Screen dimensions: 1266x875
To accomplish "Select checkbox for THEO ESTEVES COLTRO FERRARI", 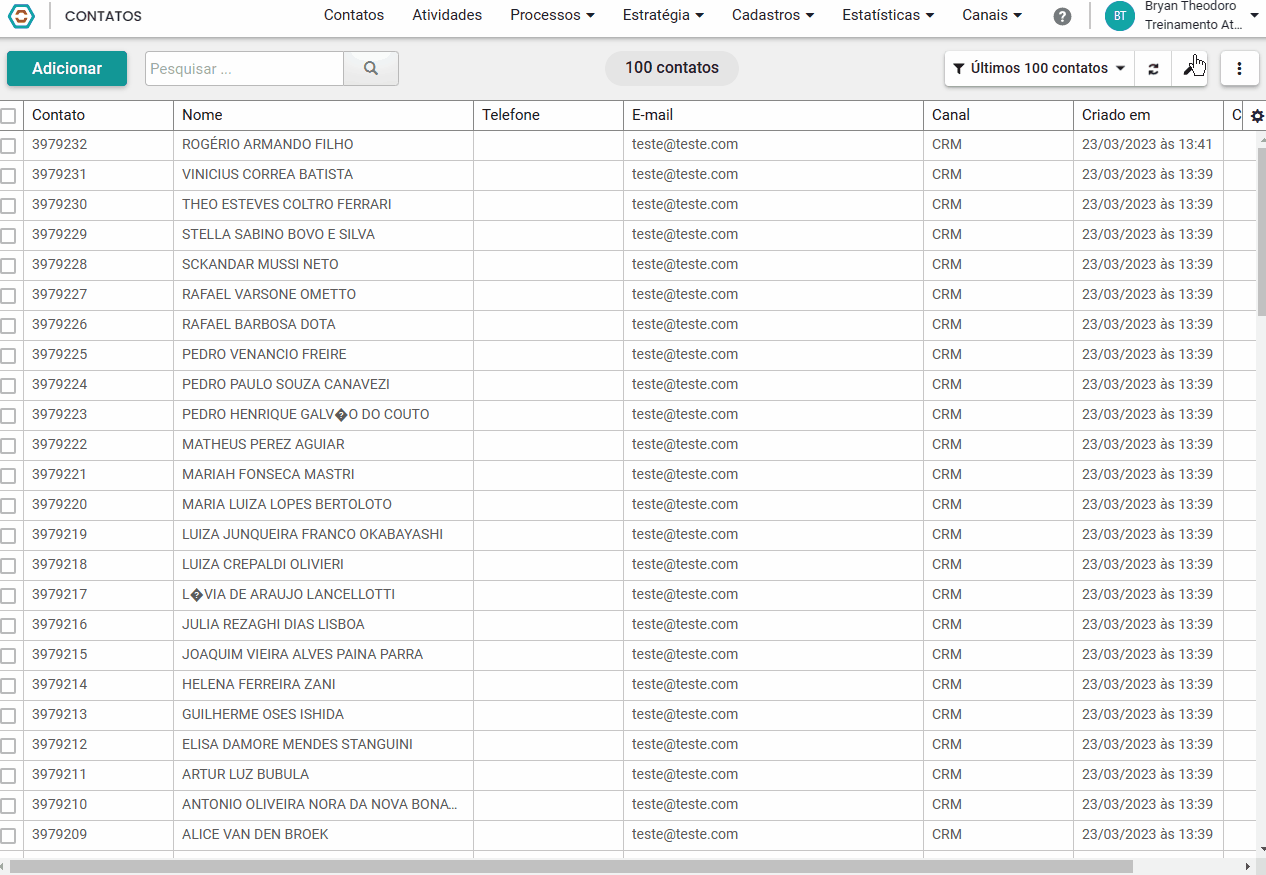I will (x=8, y=206).
